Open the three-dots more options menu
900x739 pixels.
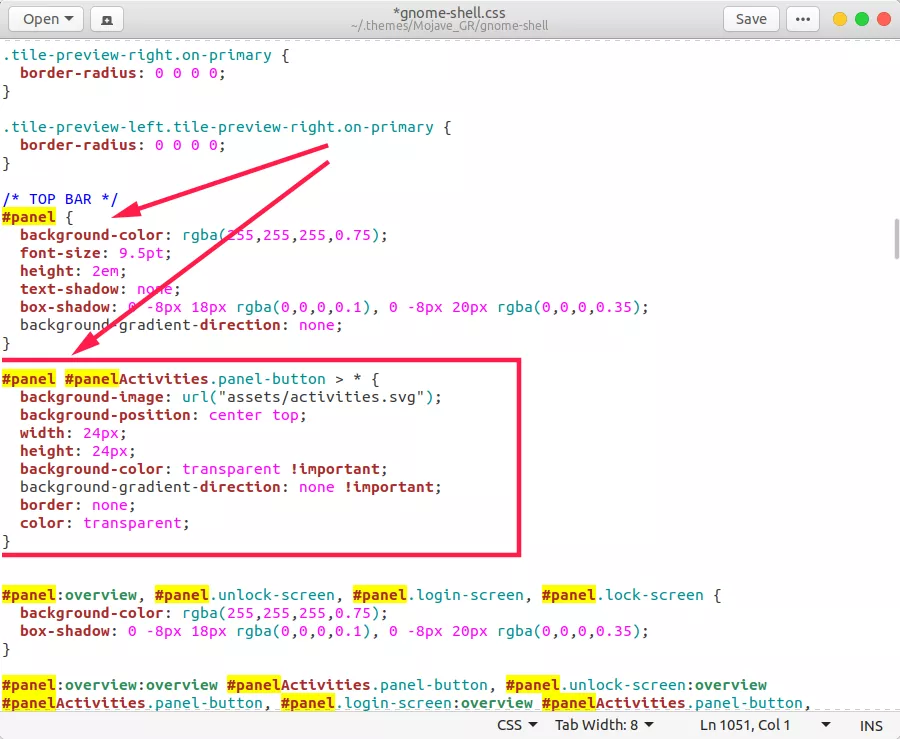802,19
